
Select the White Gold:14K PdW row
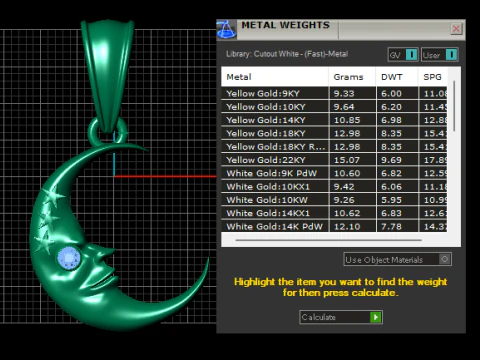point(334,226)
